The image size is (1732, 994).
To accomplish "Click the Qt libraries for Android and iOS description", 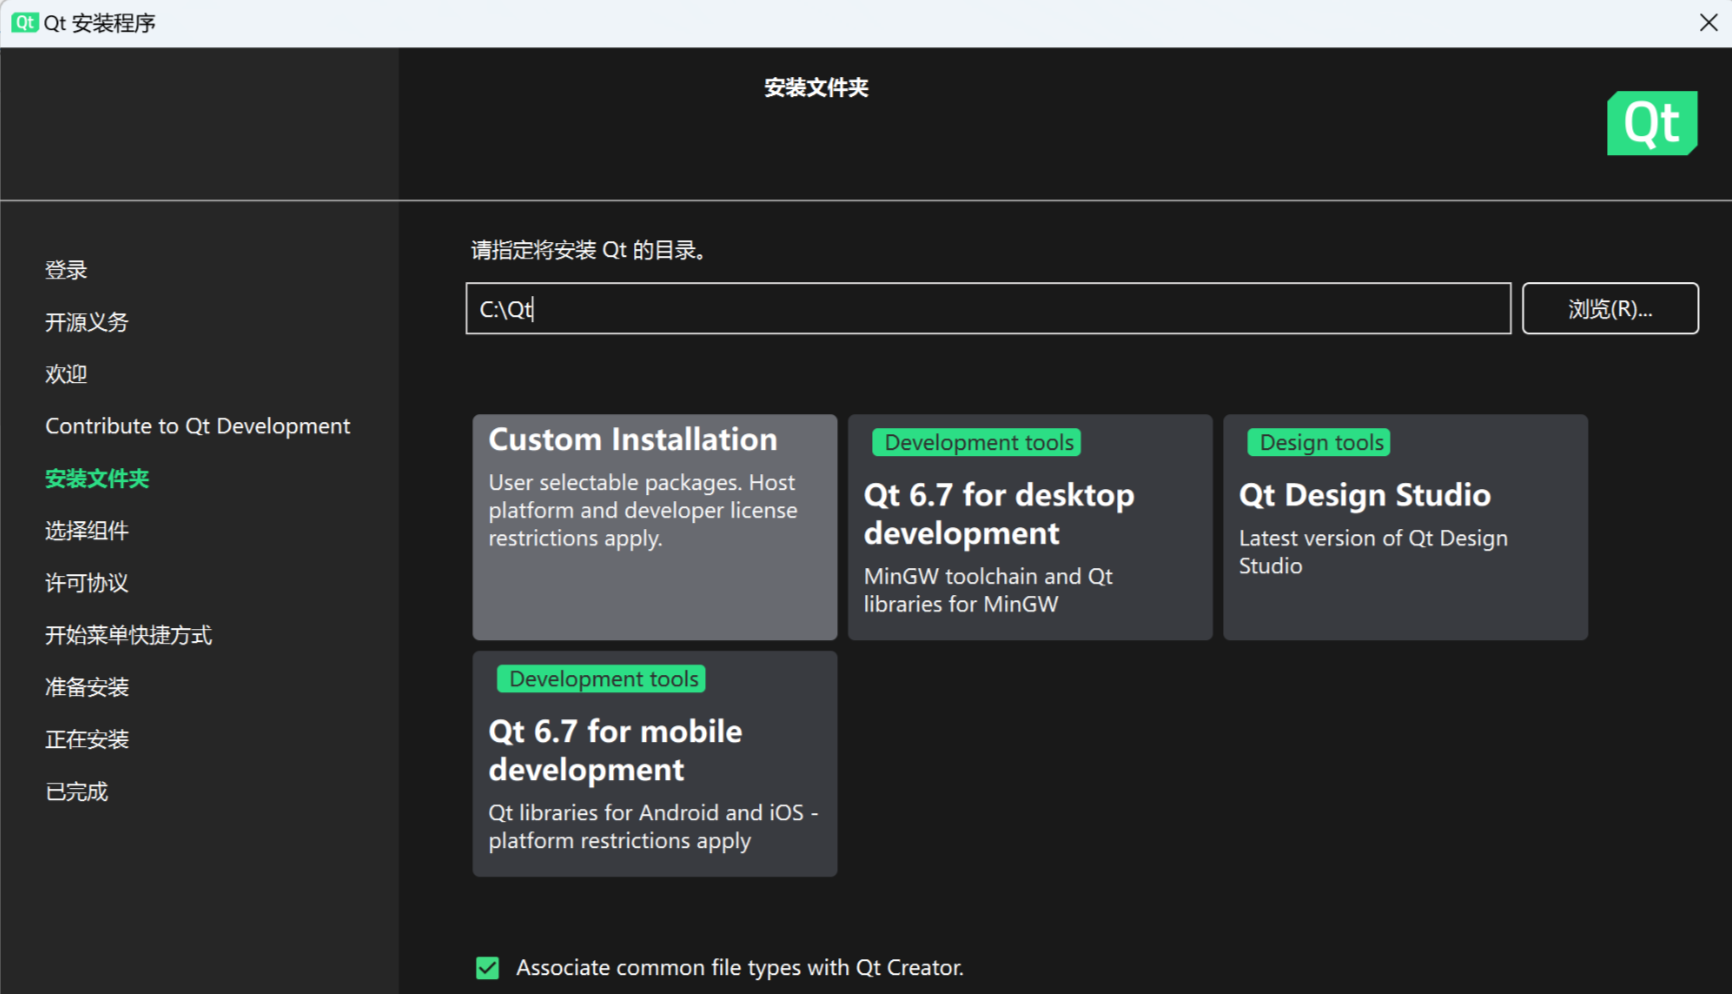I will point(653,827).
